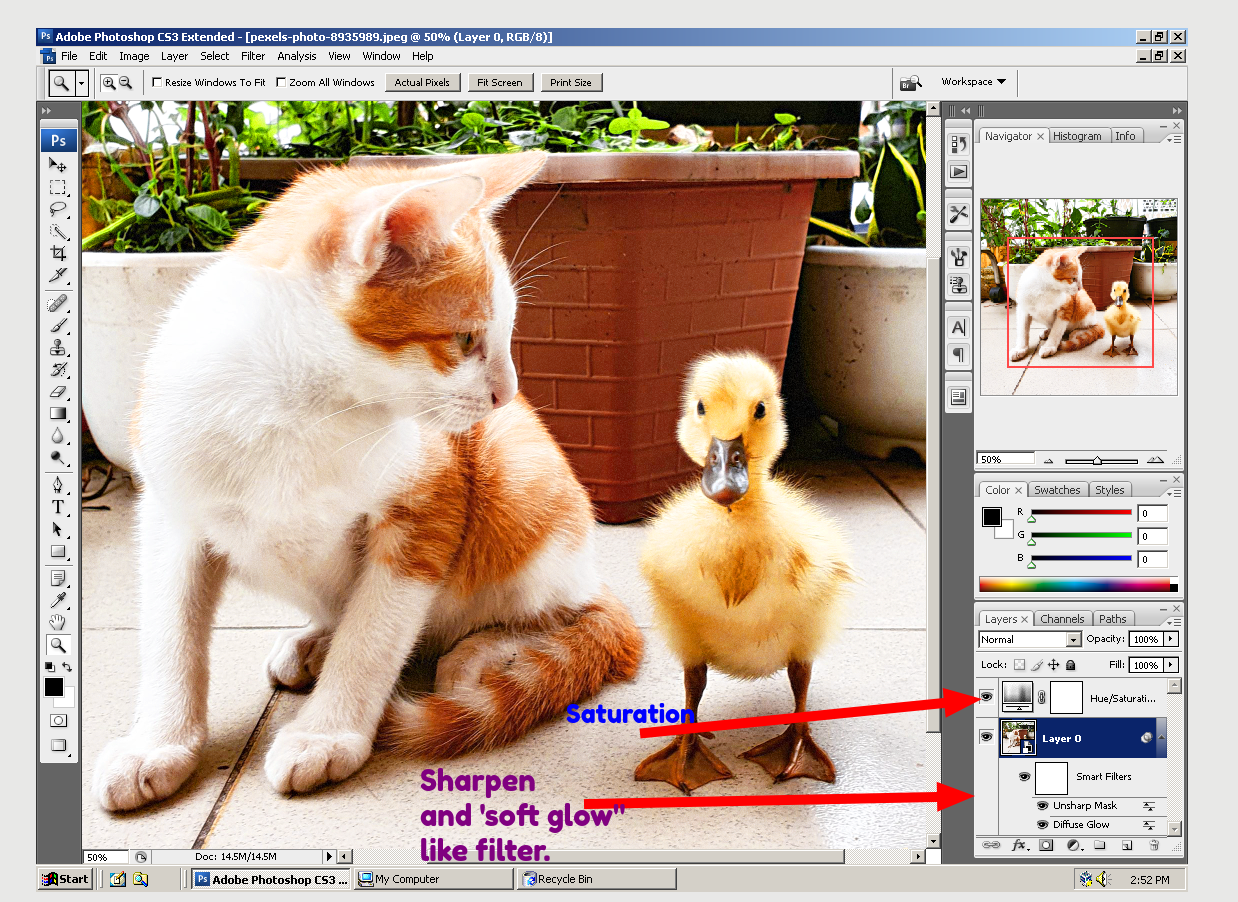This screenshot has width=1238, height=902.
Task: Open the Opacity slider arrow
Action: pos(1171,639)
